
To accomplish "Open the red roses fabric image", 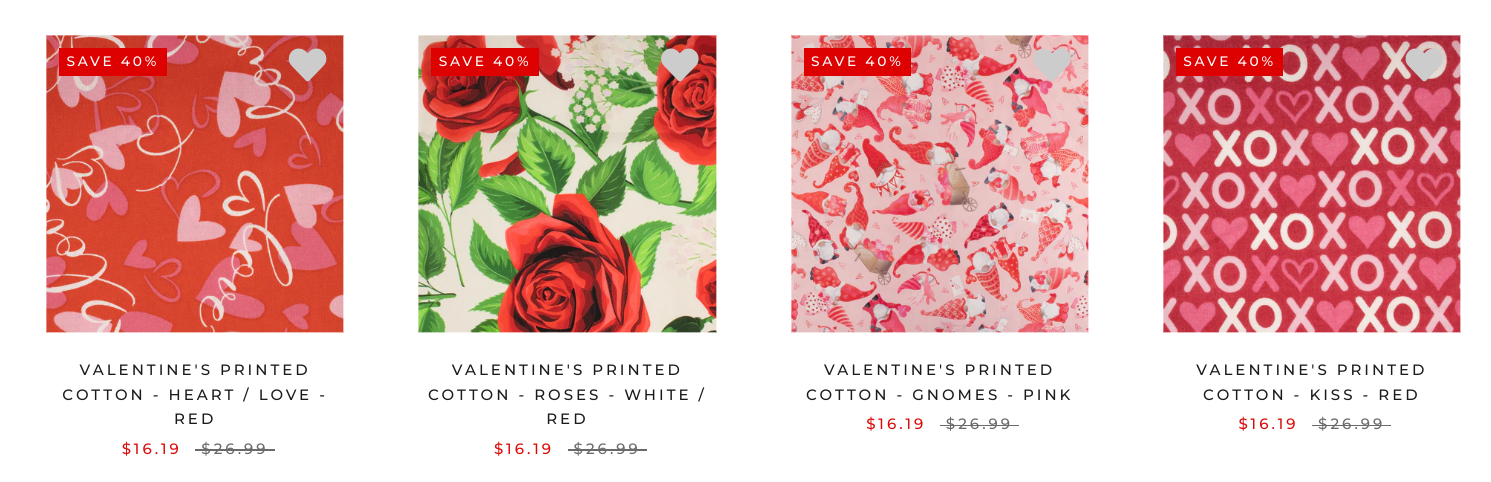I will (x=567, y=184).
